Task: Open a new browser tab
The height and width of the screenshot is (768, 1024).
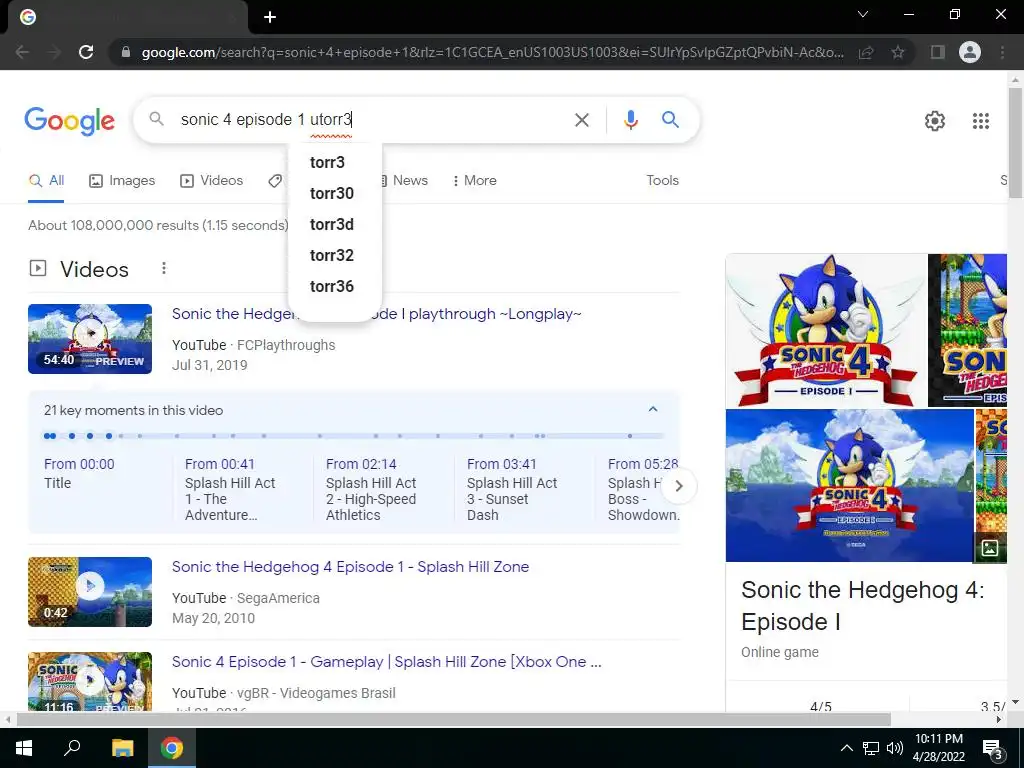Action: [270, 17]
